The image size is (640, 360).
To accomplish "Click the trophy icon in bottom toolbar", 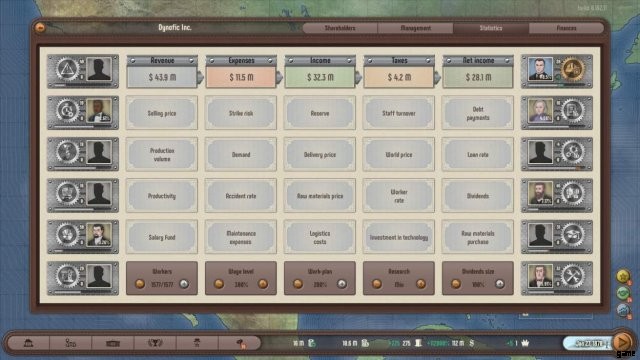I will 155,343.
